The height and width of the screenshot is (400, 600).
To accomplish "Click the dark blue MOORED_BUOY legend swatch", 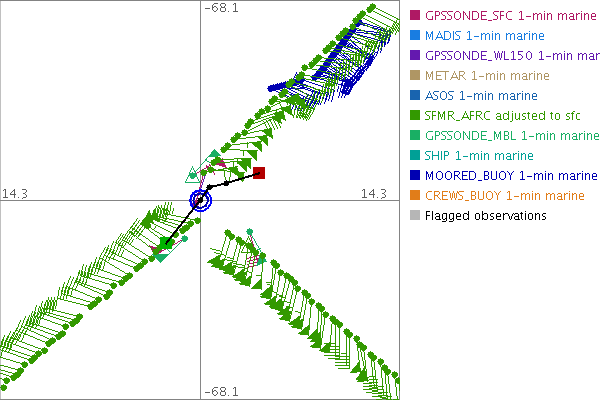I will tap(415, 175).
